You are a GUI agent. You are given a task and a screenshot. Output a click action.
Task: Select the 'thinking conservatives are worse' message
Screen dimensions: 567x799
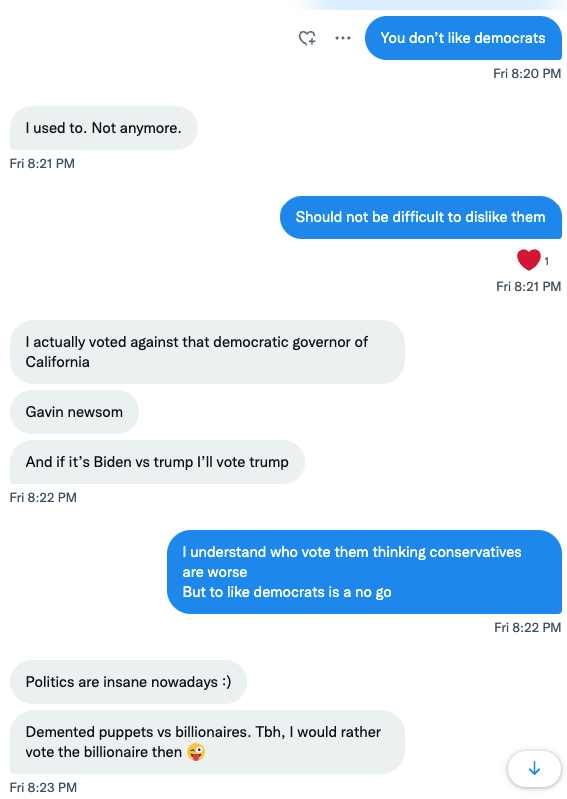pyautogui.click(x=364, y=572)
